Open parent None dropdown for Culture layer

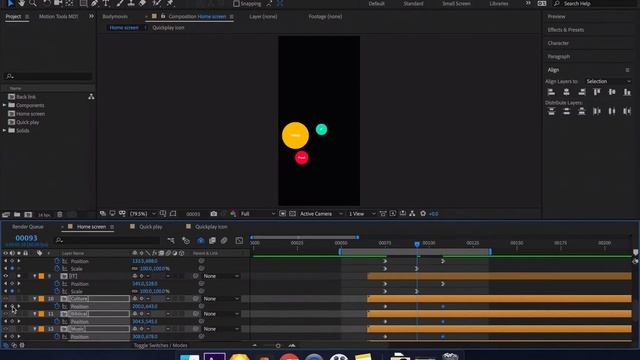coord(221,299)
